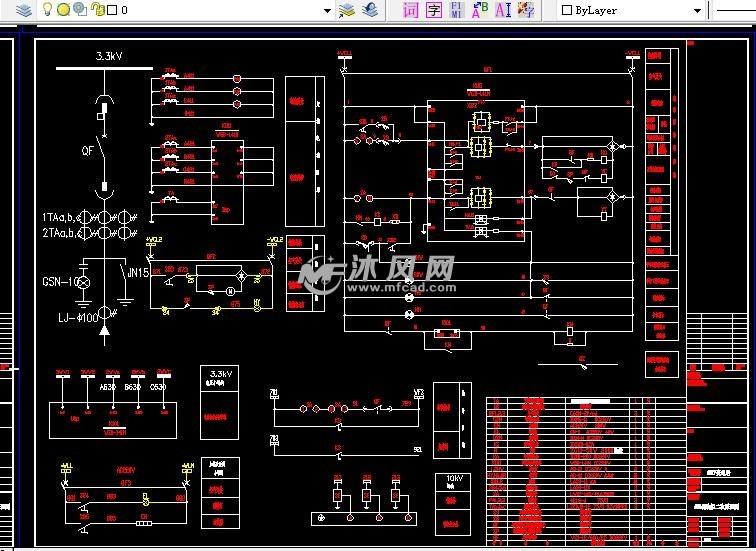The height and width of the screenshot is (551, 756).
Task: Click the magenta 词 text tool icon
Action: pyautogui.click(x=410, y=10)
